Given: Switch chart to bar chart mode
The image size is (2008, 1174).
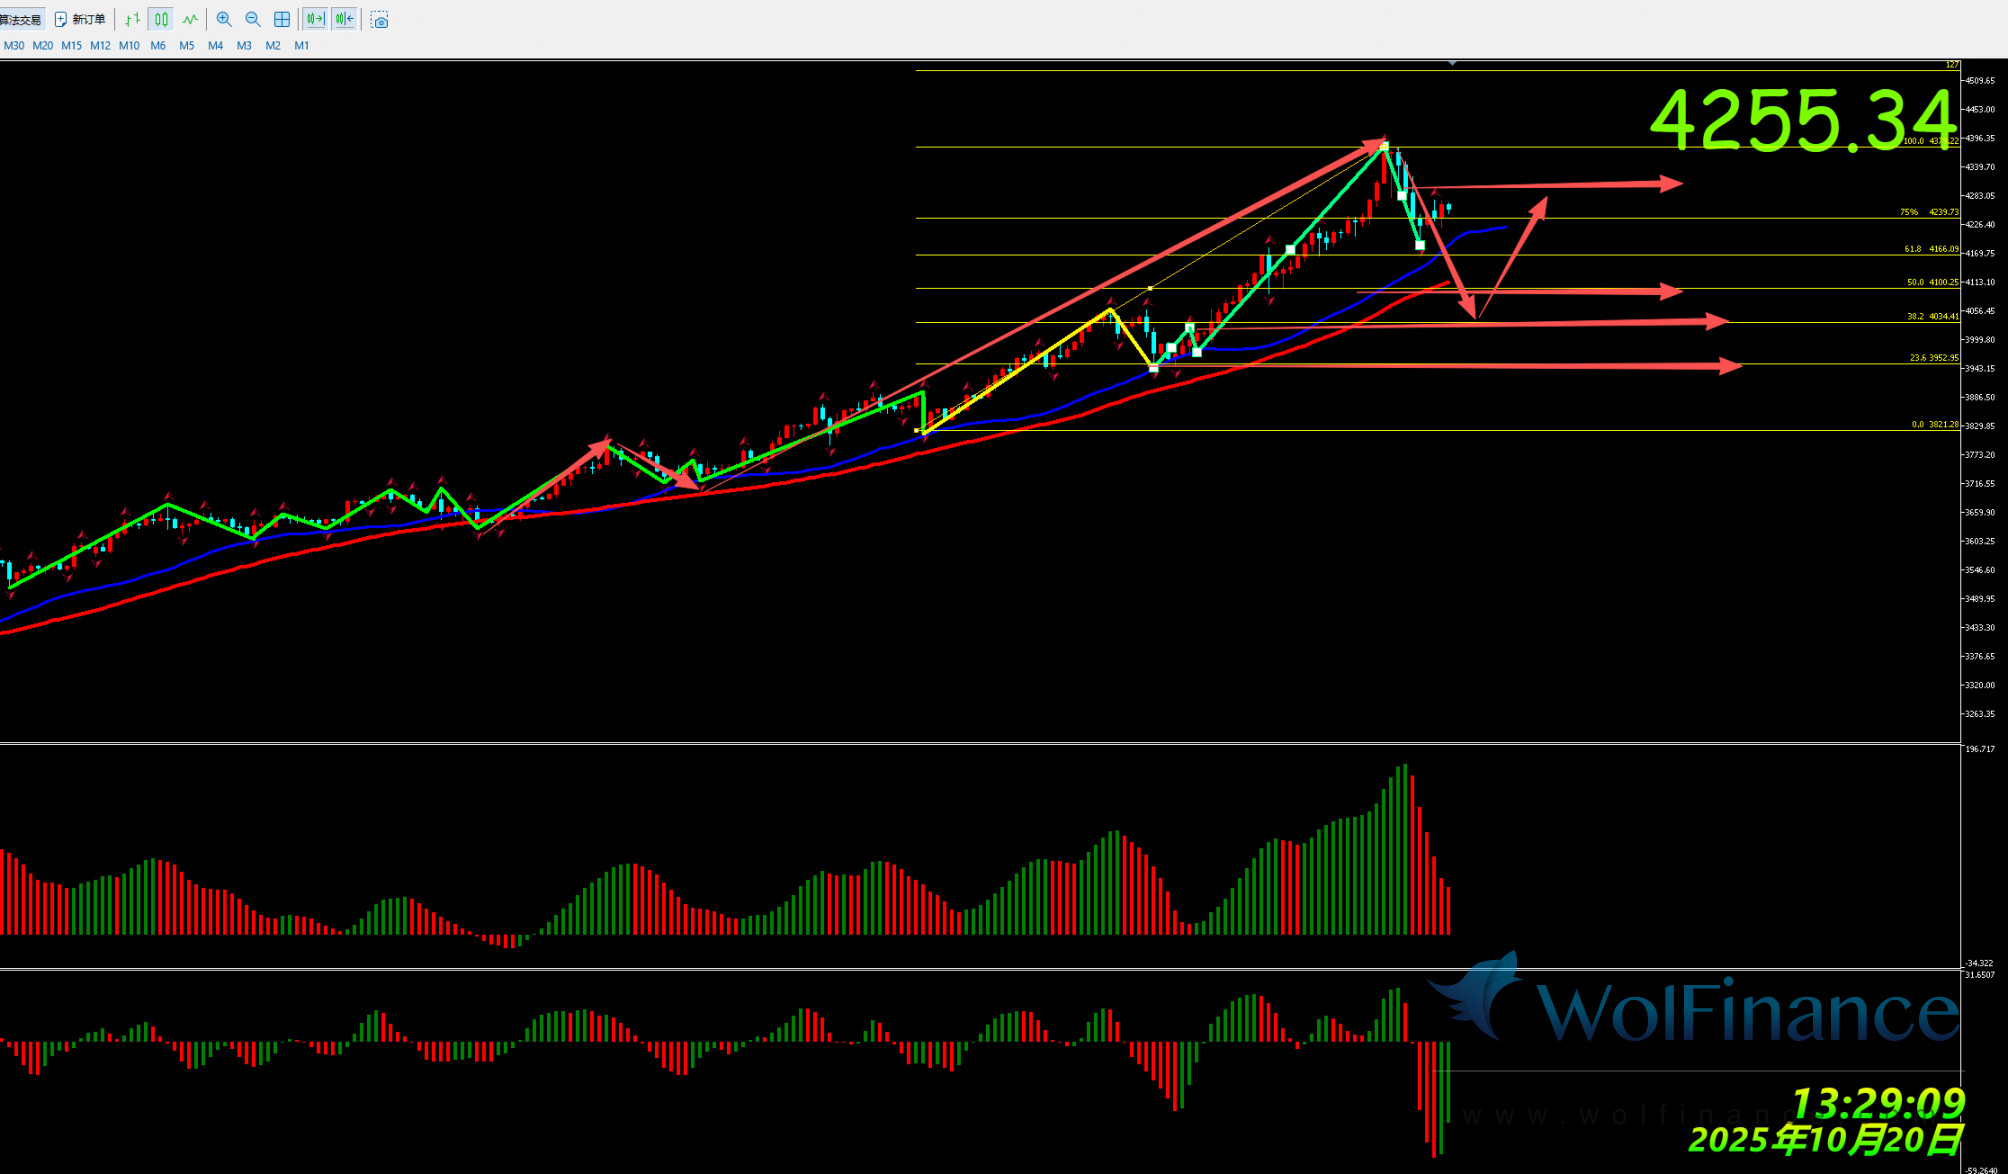Looking at the screenshot, I should pos(132,19).
